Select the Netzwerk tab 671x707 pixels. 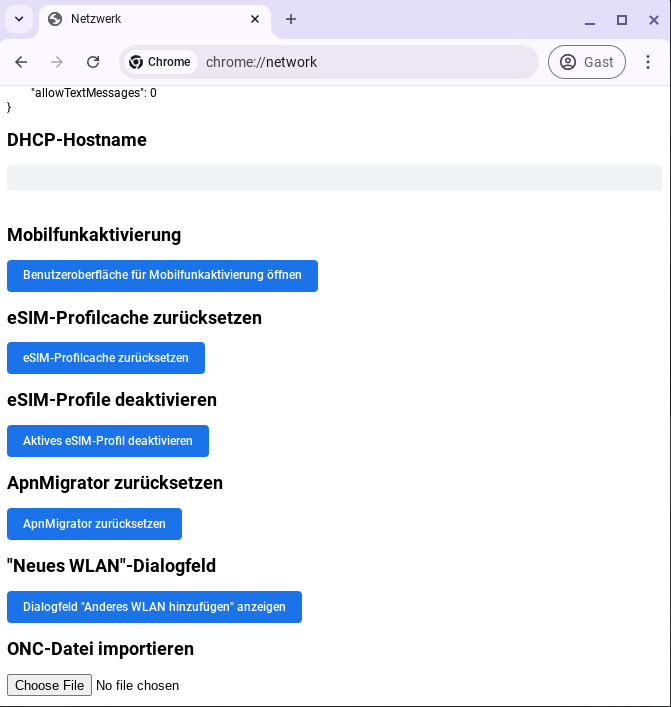click(150, 19)
